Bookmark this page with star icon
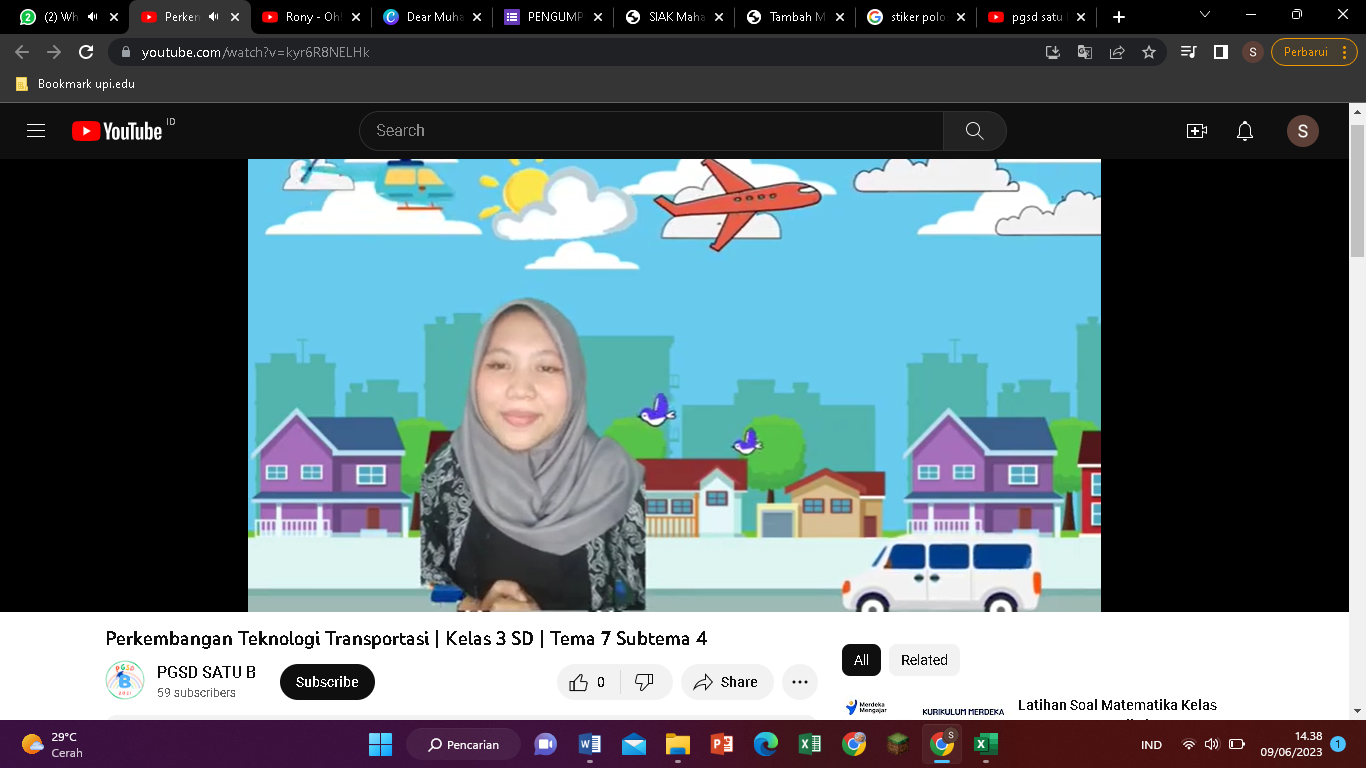Image resolution: width=1366 pixels, height=768 pixels. coord(1149,52)
